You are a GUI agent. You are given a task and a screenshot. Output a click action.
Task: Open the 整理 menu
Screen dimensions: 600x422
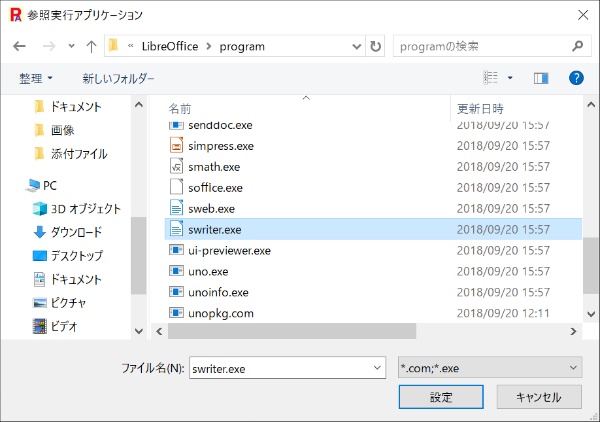click(36, 78)
